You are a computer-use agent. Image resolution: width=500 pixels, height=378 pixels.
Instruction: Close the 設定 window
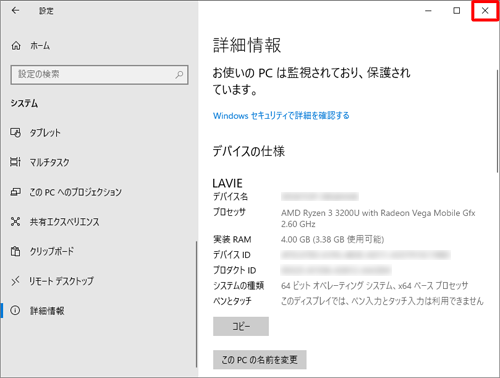(x=485, y=11)
